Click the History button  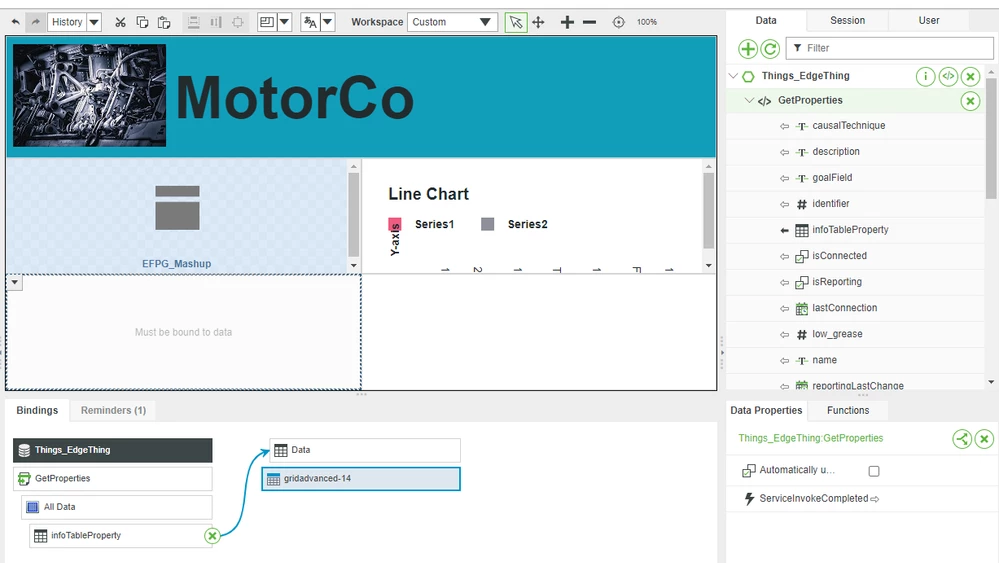[x=67, y=22]
